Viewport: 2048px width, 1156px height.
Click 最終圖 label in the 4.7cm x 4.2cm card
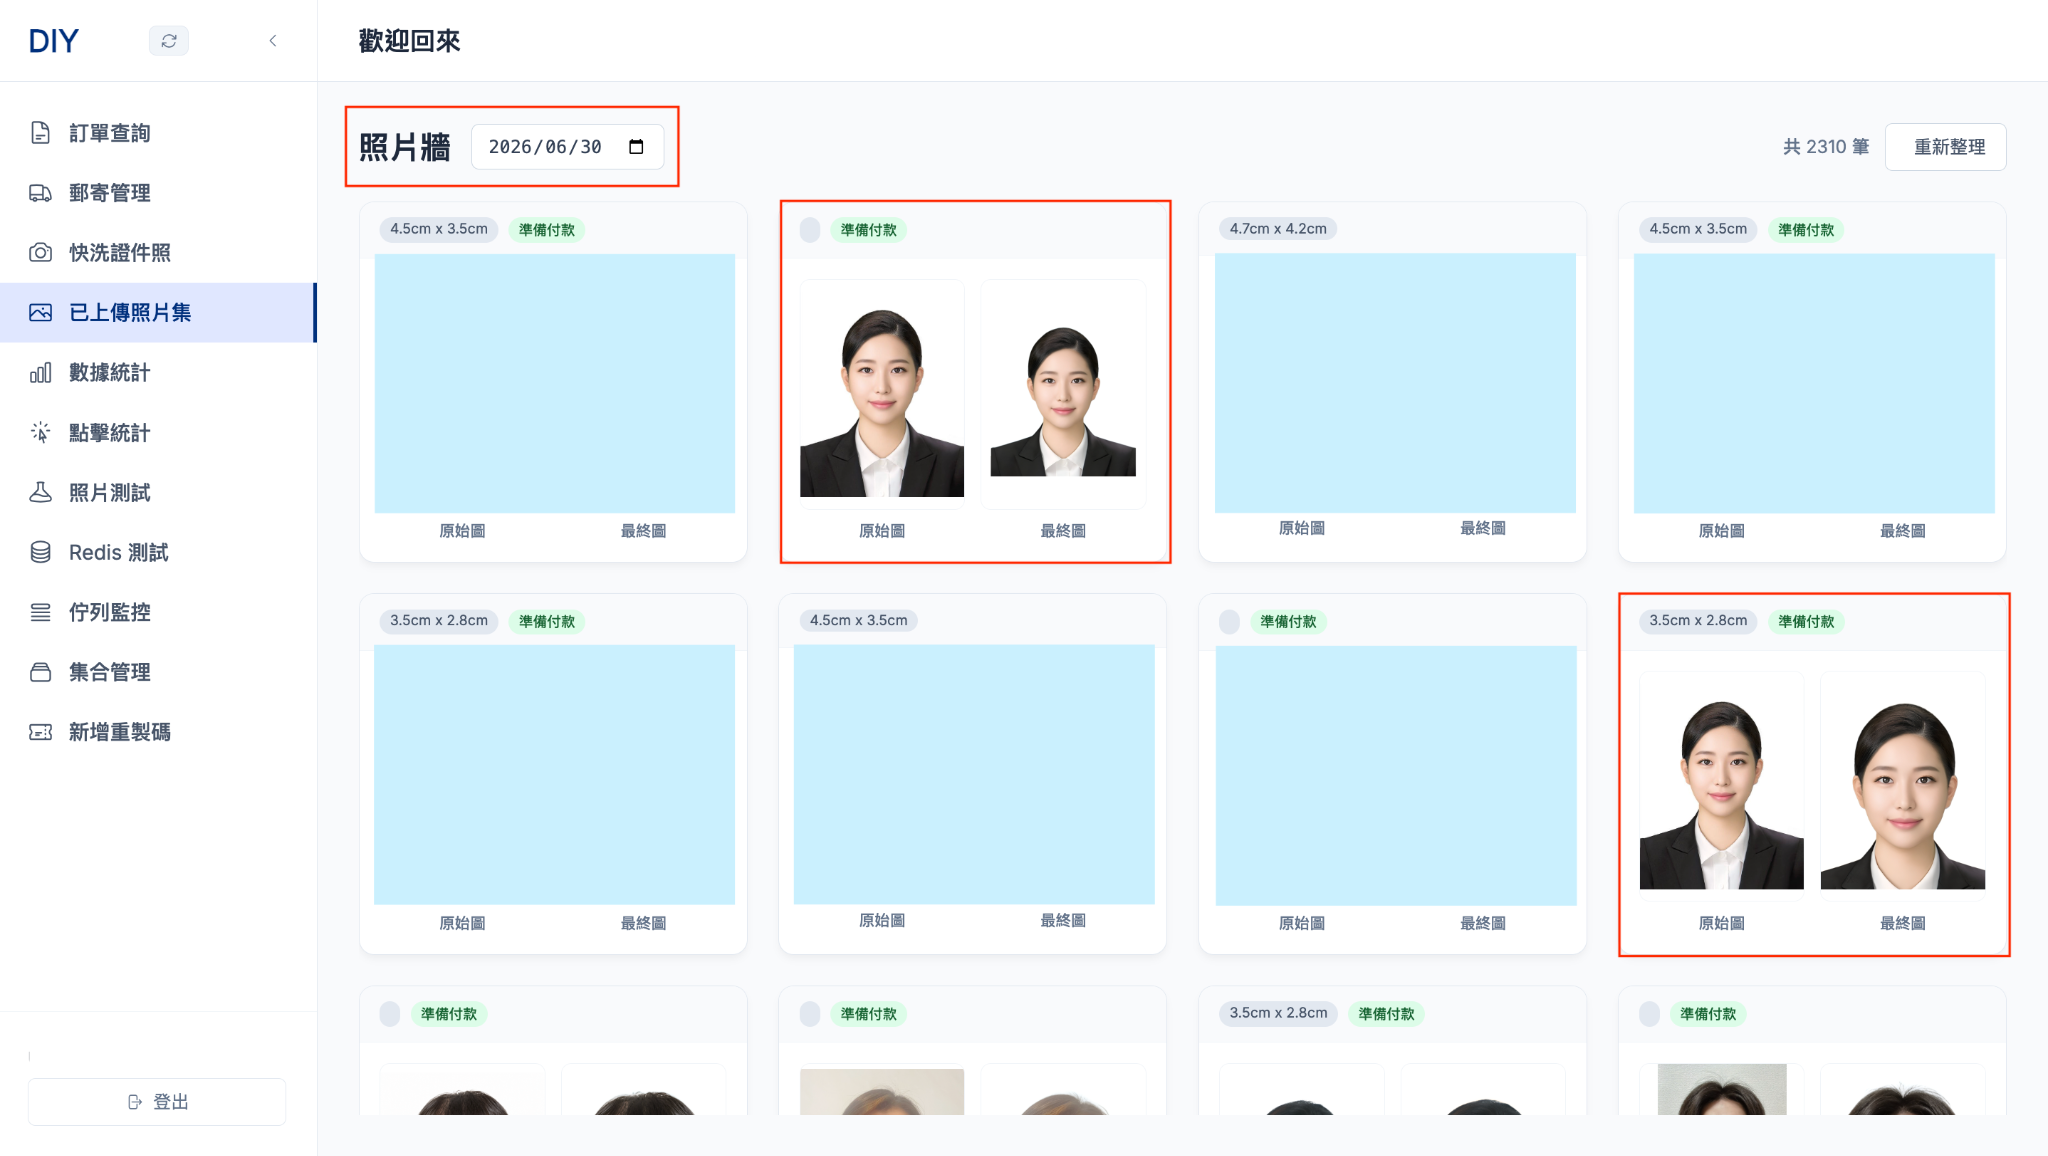coord(1483,528)
